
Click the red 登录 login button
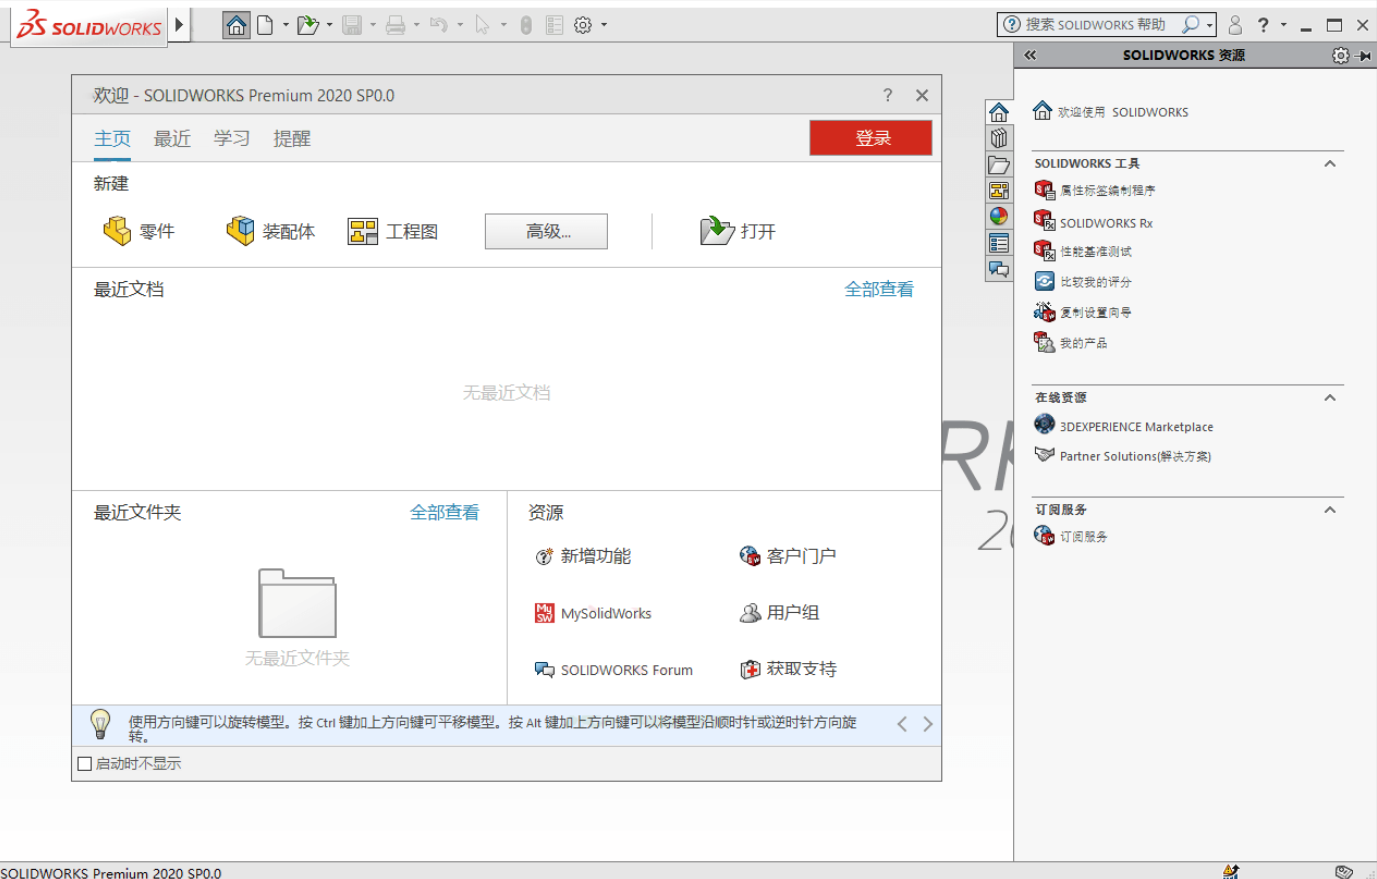[871, 138]
